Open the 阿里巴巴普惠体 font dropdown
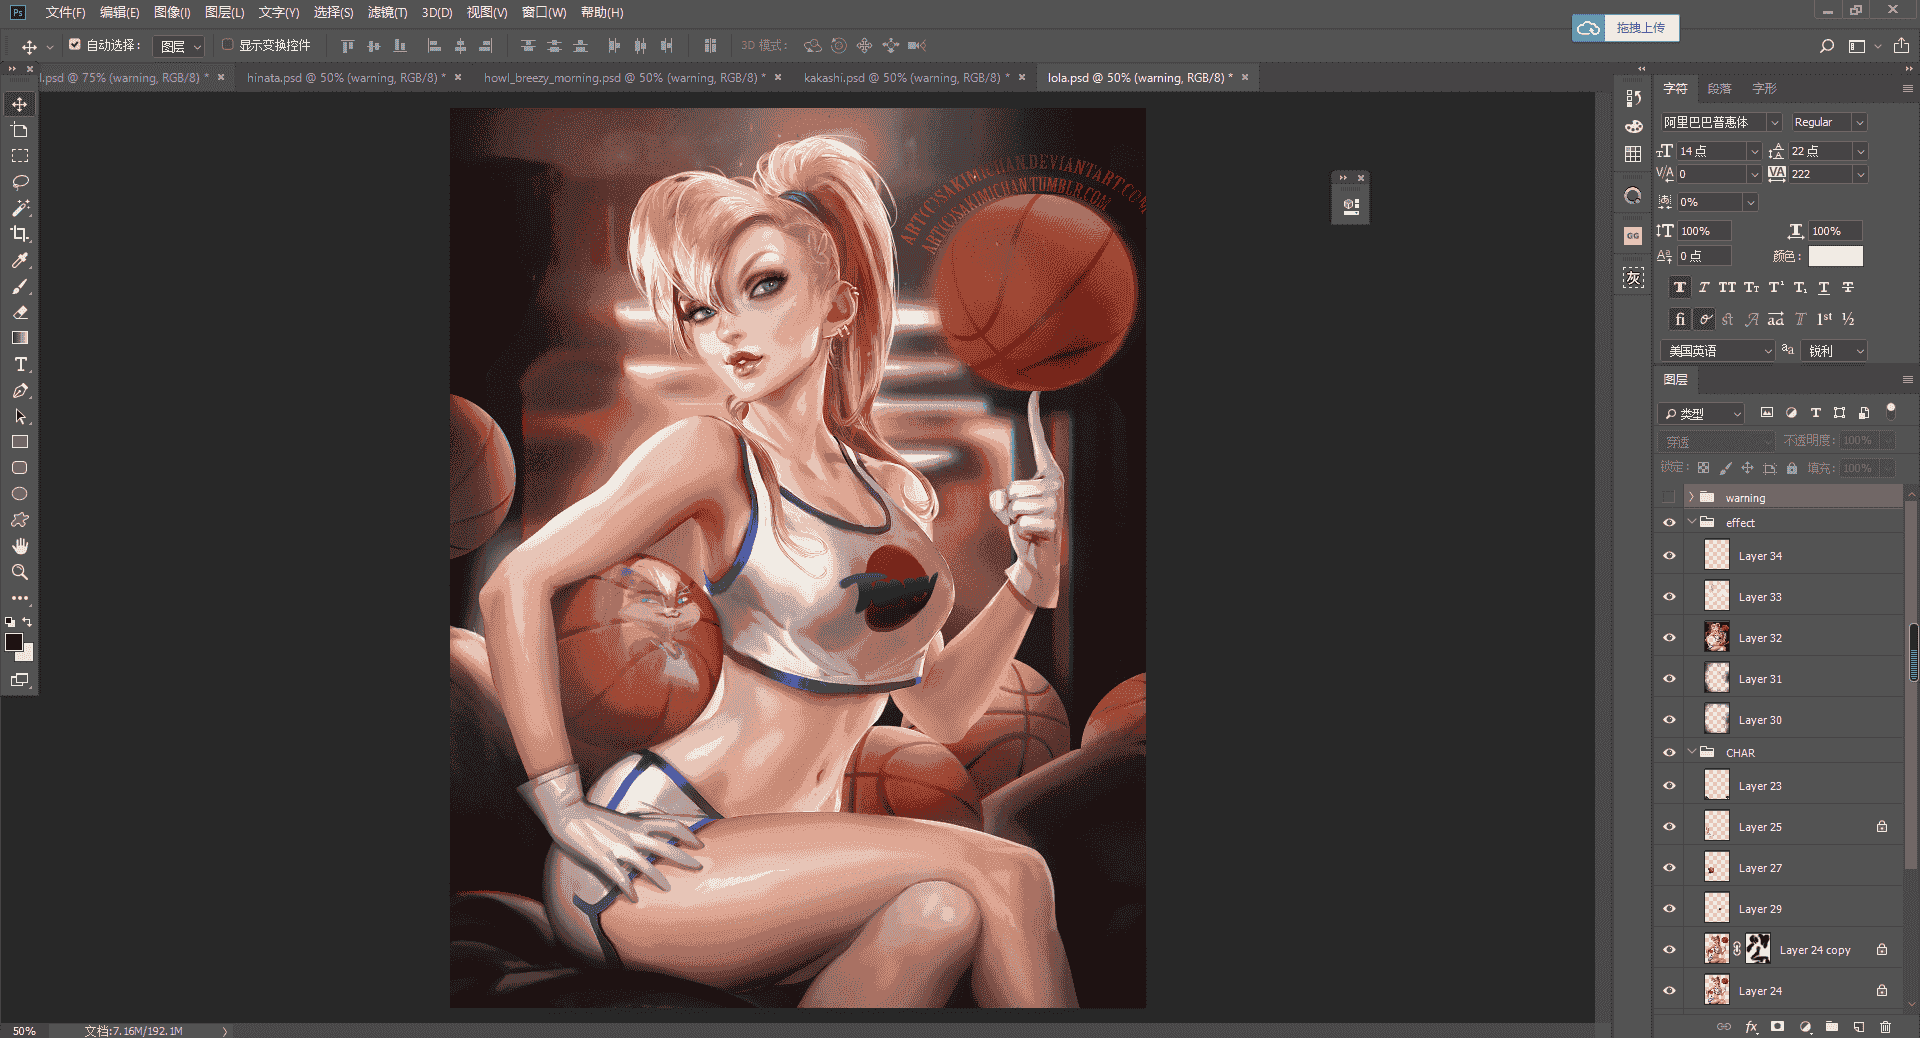Viewport: 1920px width, 1038px height. [x=1774, y=122]
